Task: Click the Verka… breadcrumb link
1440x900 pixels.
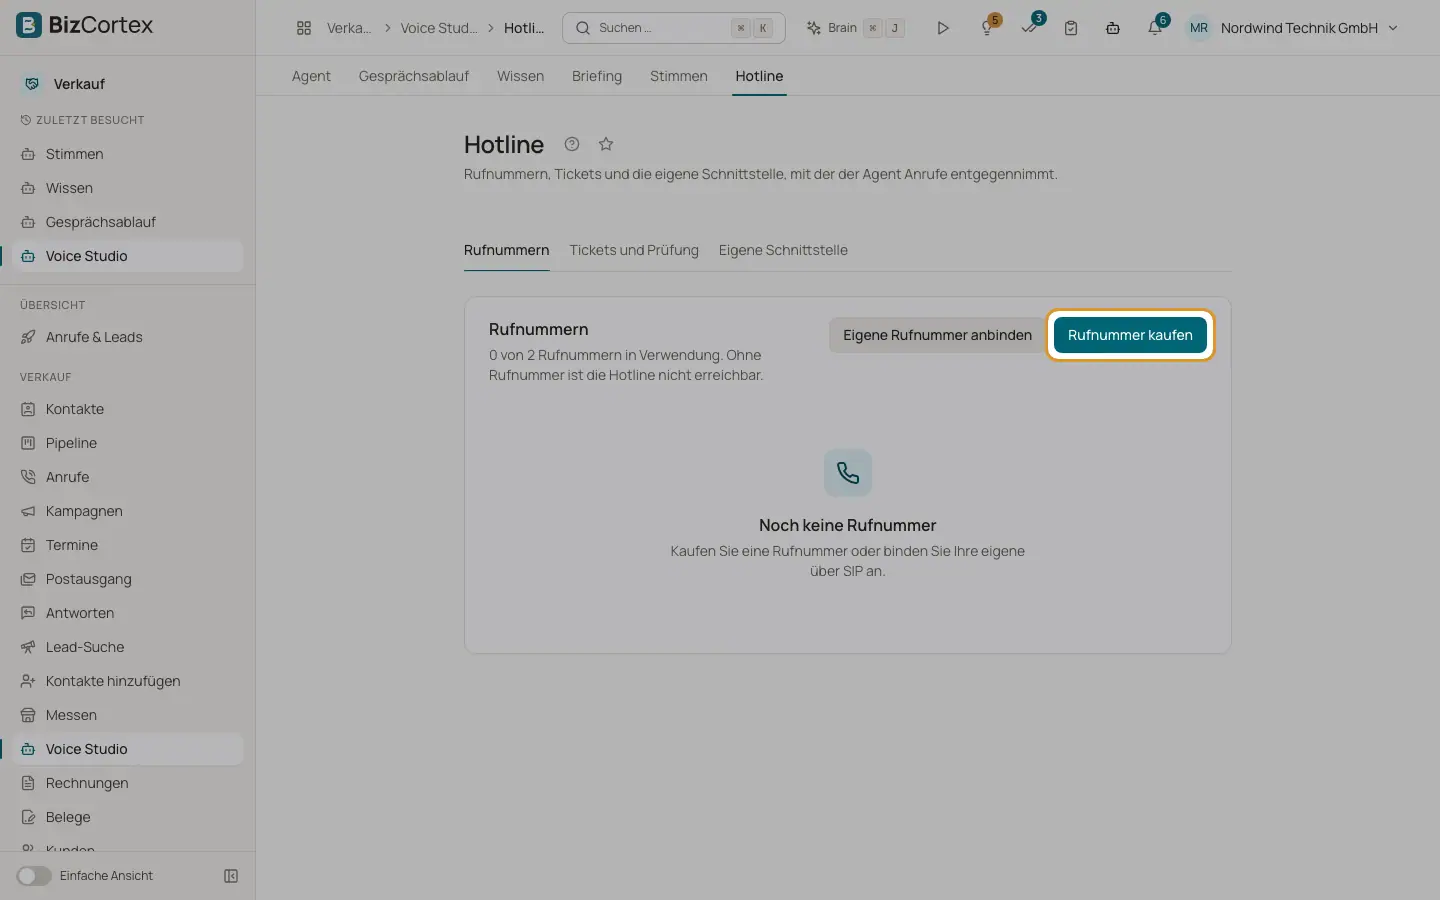Action: pos(349,28)
